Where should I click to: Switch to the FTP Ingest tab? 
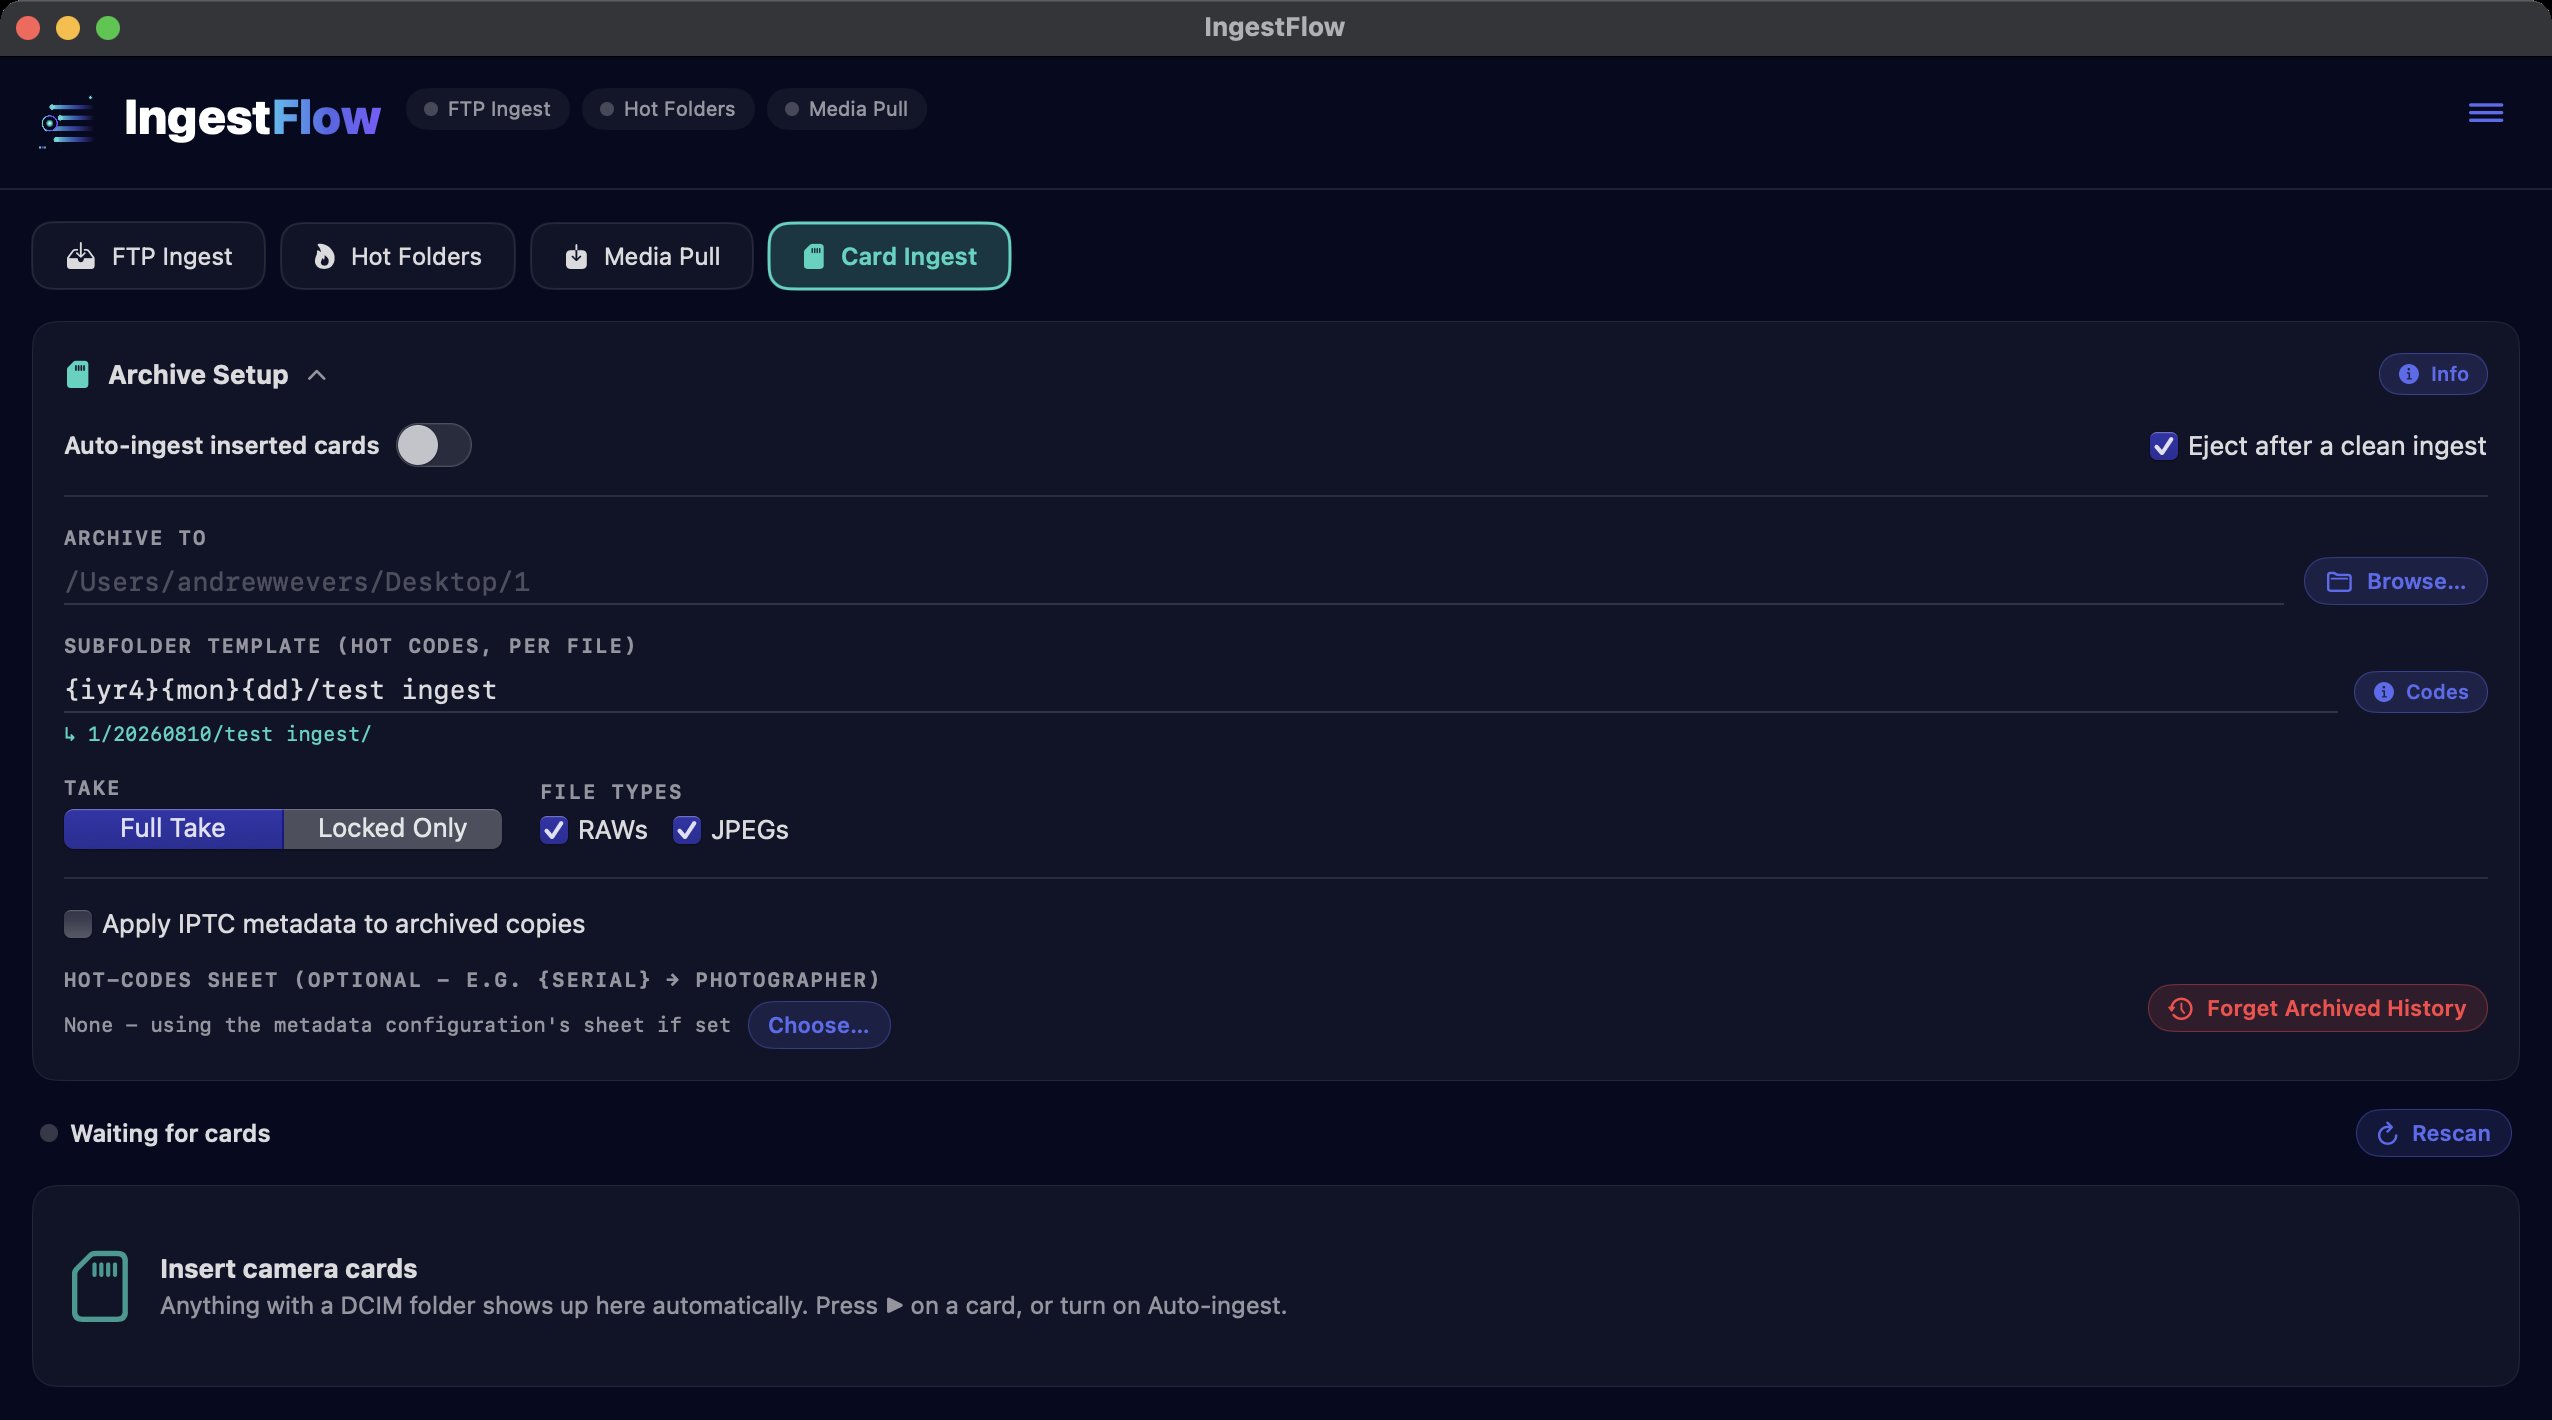pos(149,256)
